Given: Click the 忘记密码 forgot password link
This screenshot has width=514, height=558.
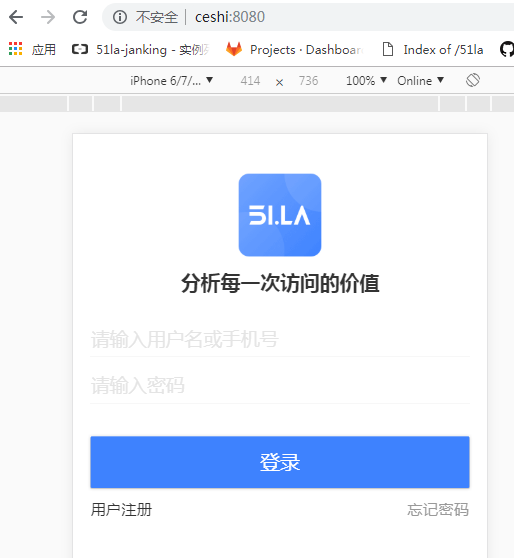Looking at the screenshot, I should (438, 510).
